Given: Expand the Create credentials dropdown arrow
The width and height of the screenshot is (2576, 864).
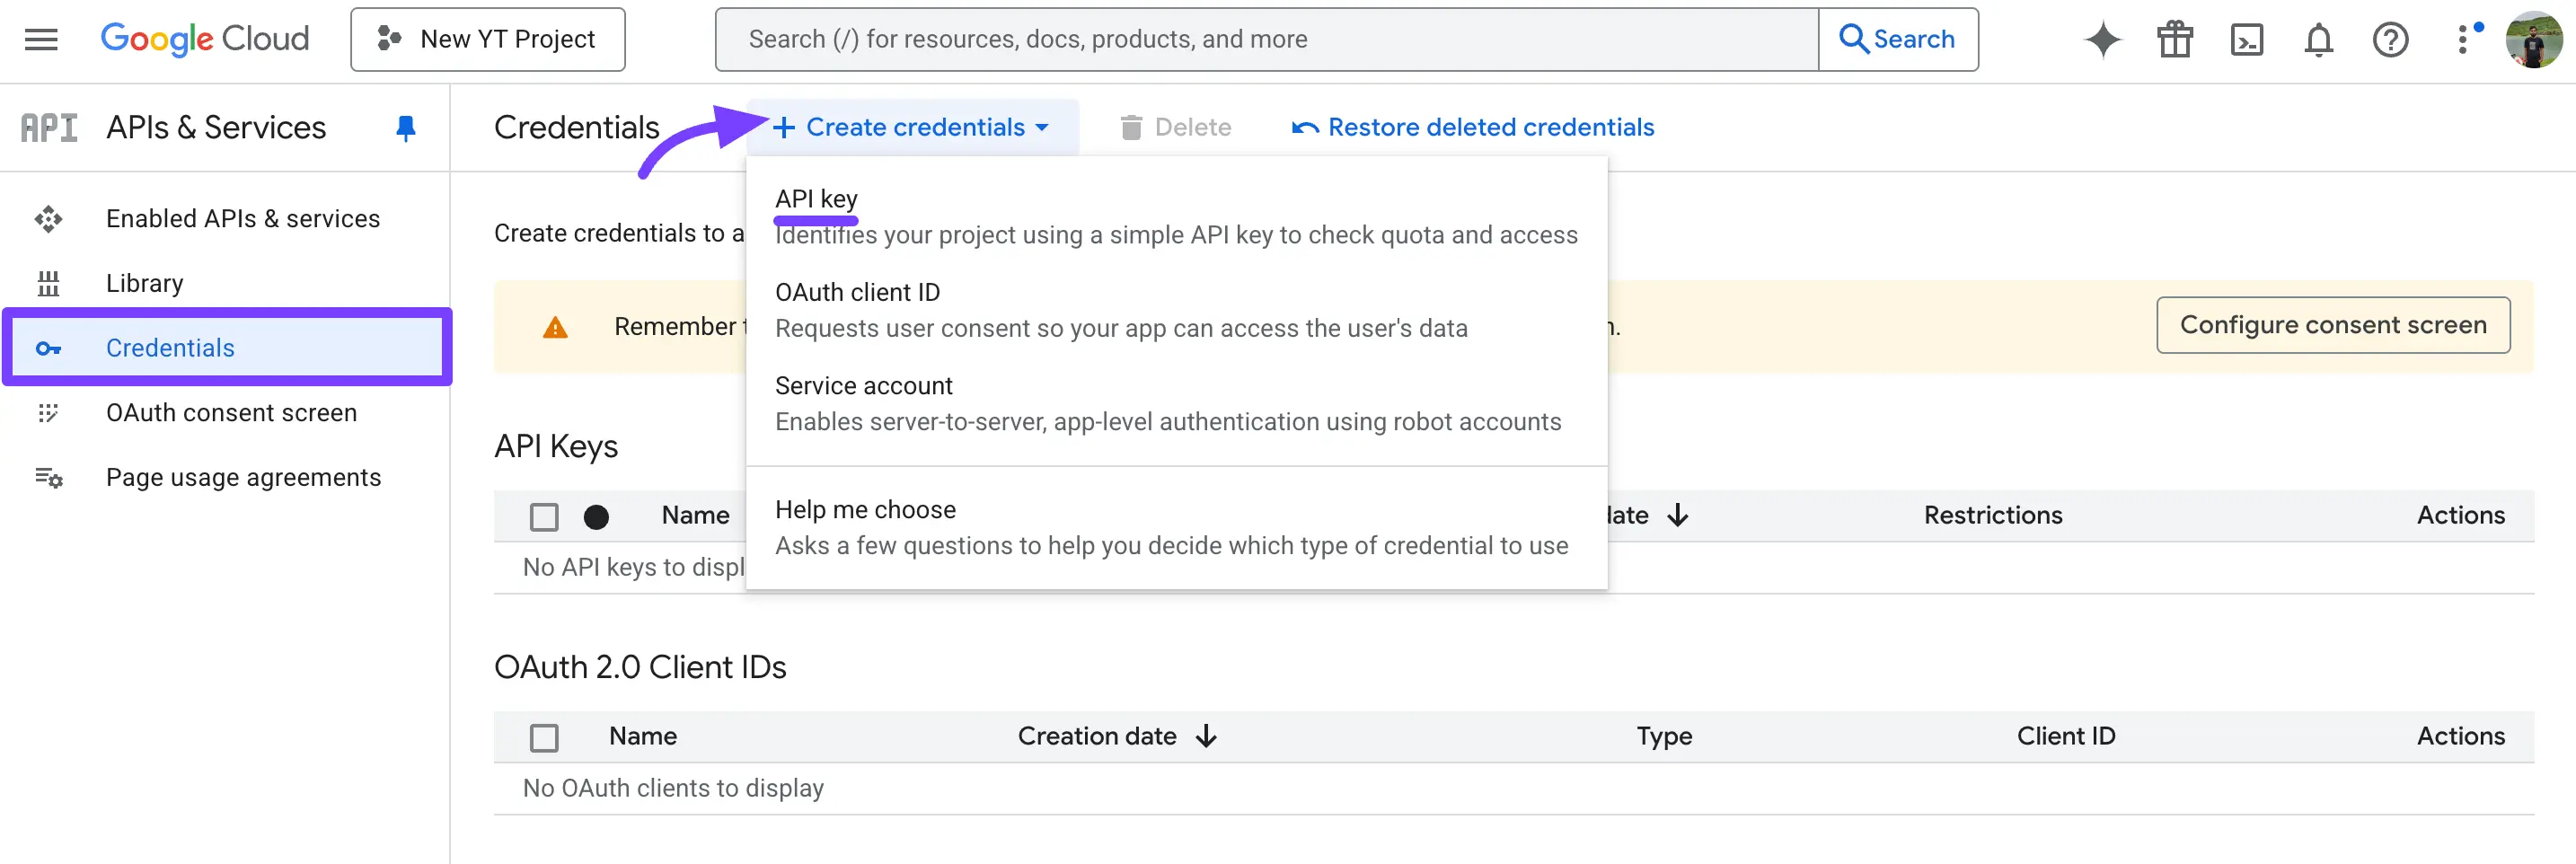Looking at the screenshot, I should point(1044,127).
